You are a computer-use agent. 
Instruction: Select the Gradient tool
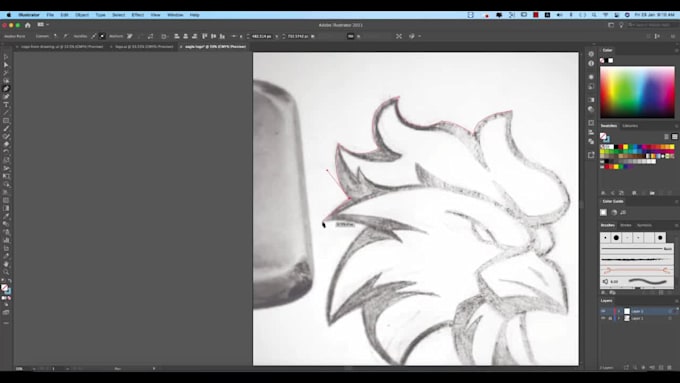pyautogui.click(x=6, y=208)
